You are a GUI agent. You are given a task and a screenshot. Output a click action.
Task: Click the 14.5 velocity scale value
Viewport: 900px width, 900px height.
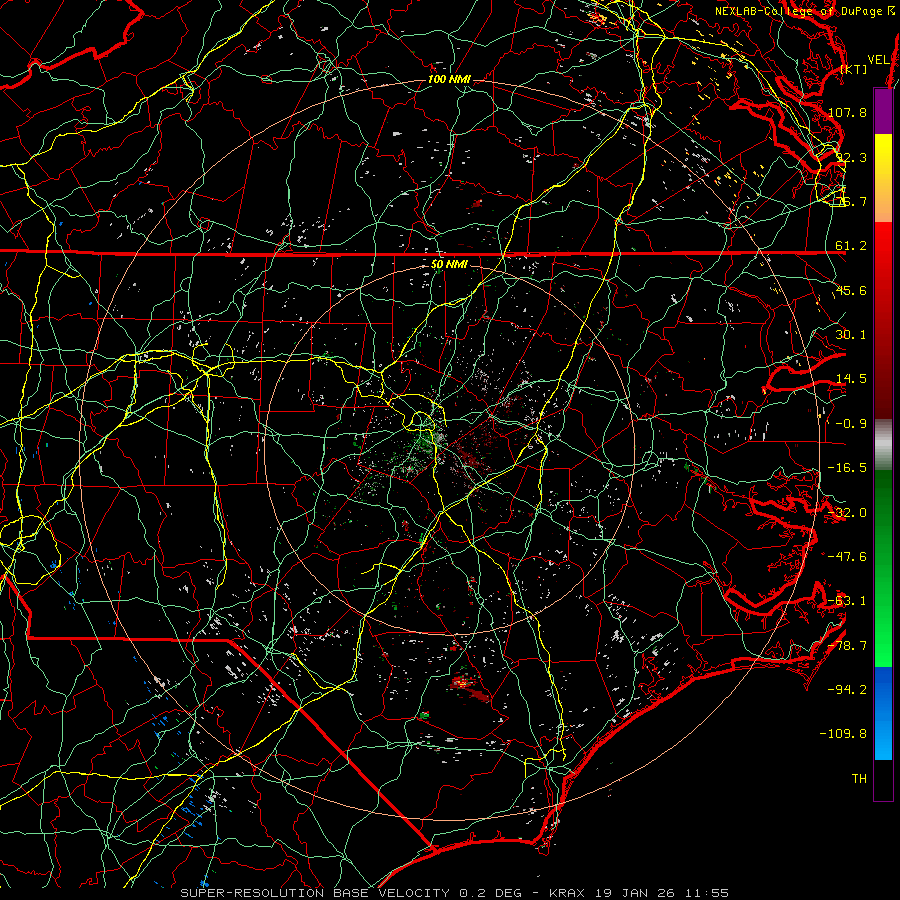click(x=851, y=379)
